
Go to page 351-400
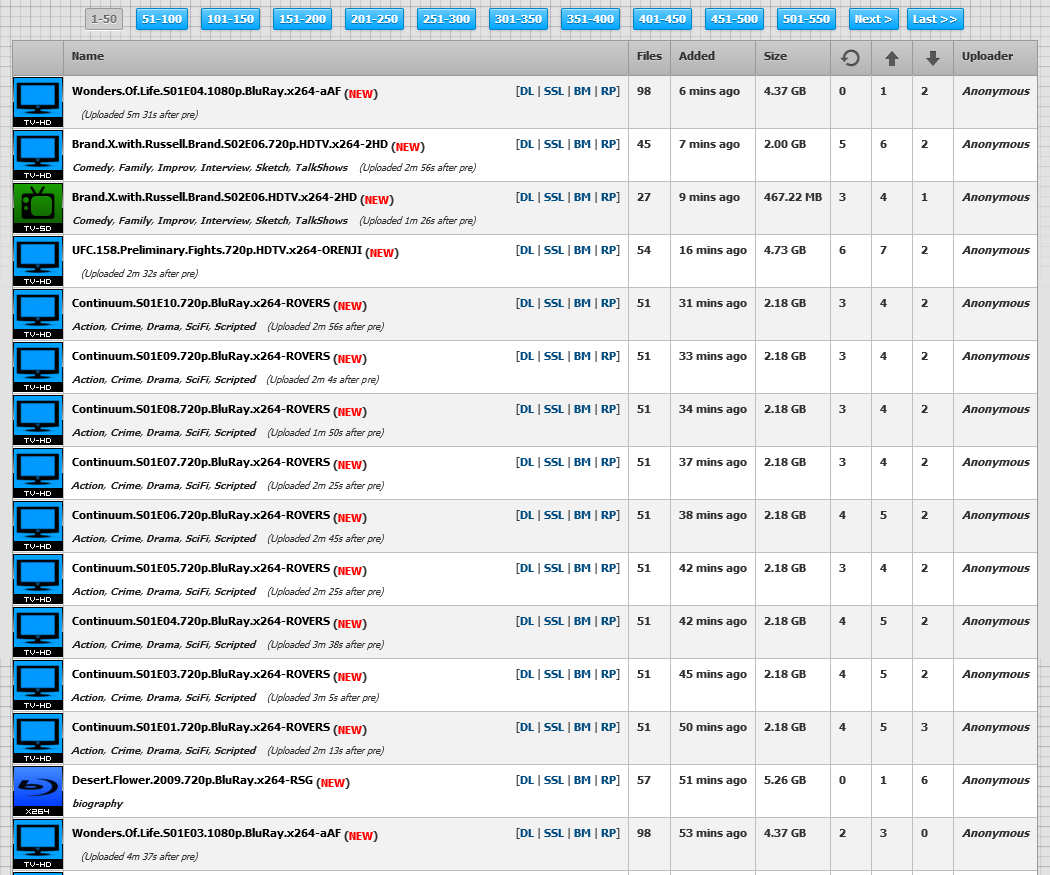(x=590, y=19)
